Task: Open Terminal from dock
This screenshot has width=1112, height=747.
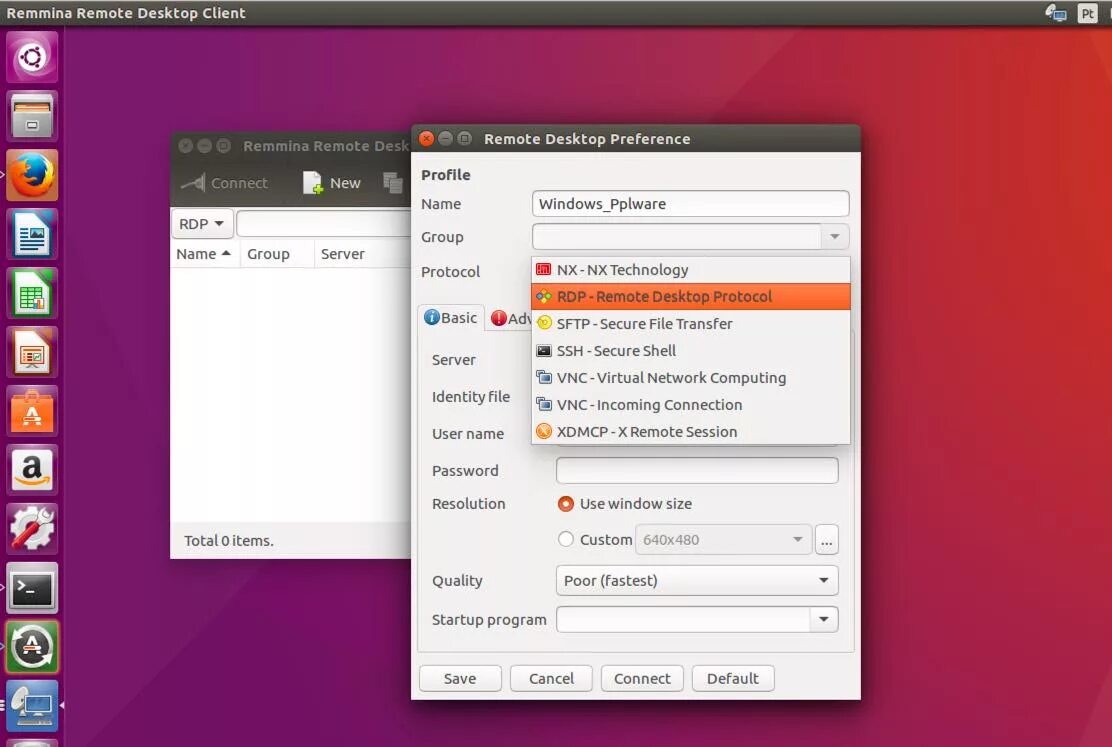Action: tap(32, 588)
